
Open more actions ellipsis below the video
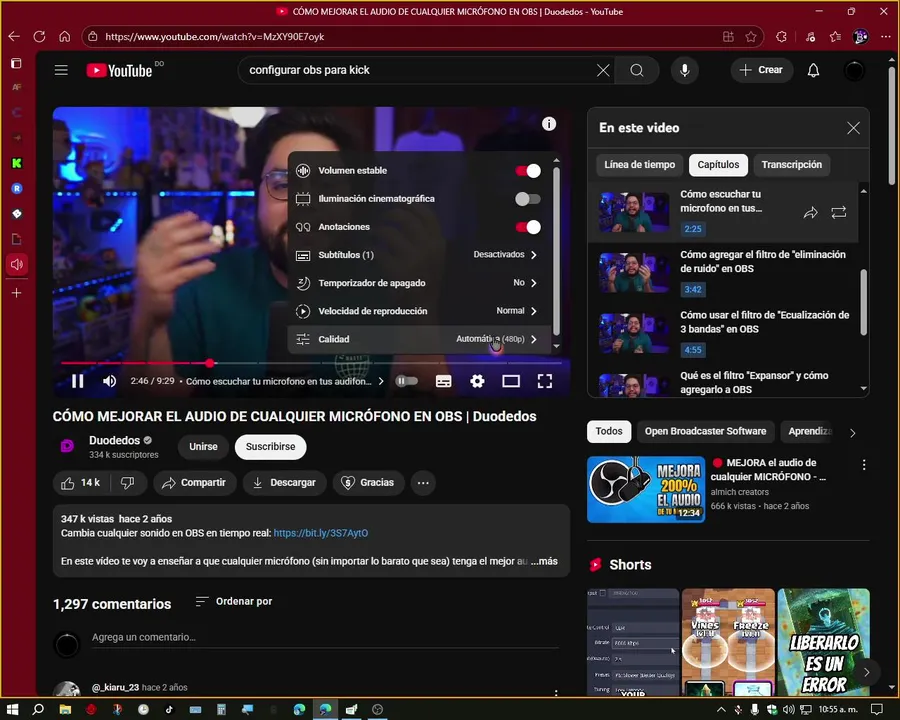(423, 483)
